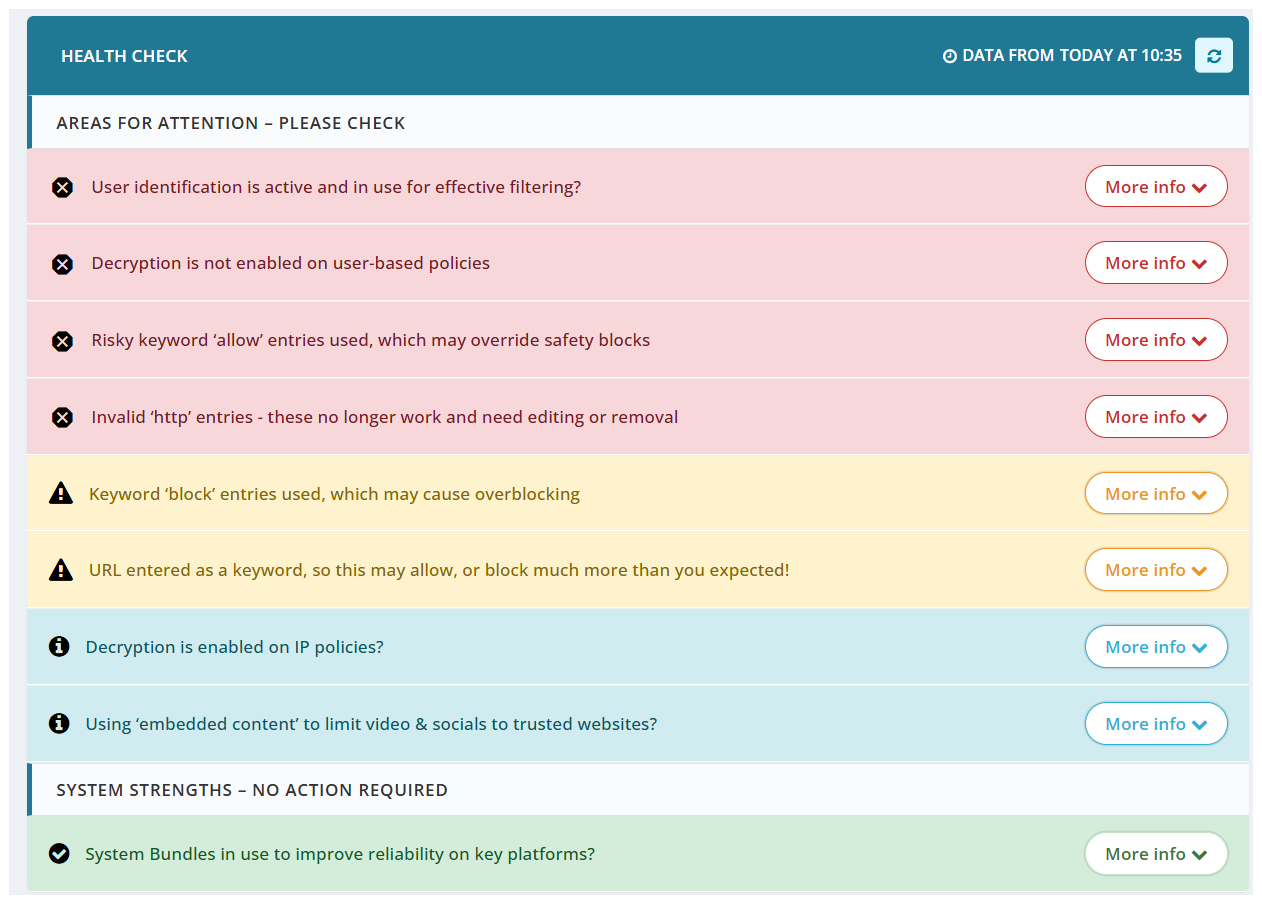The image size is (1262, 904).
Task: Click the refresh data icon in header
Action: tap(1213, 56)
